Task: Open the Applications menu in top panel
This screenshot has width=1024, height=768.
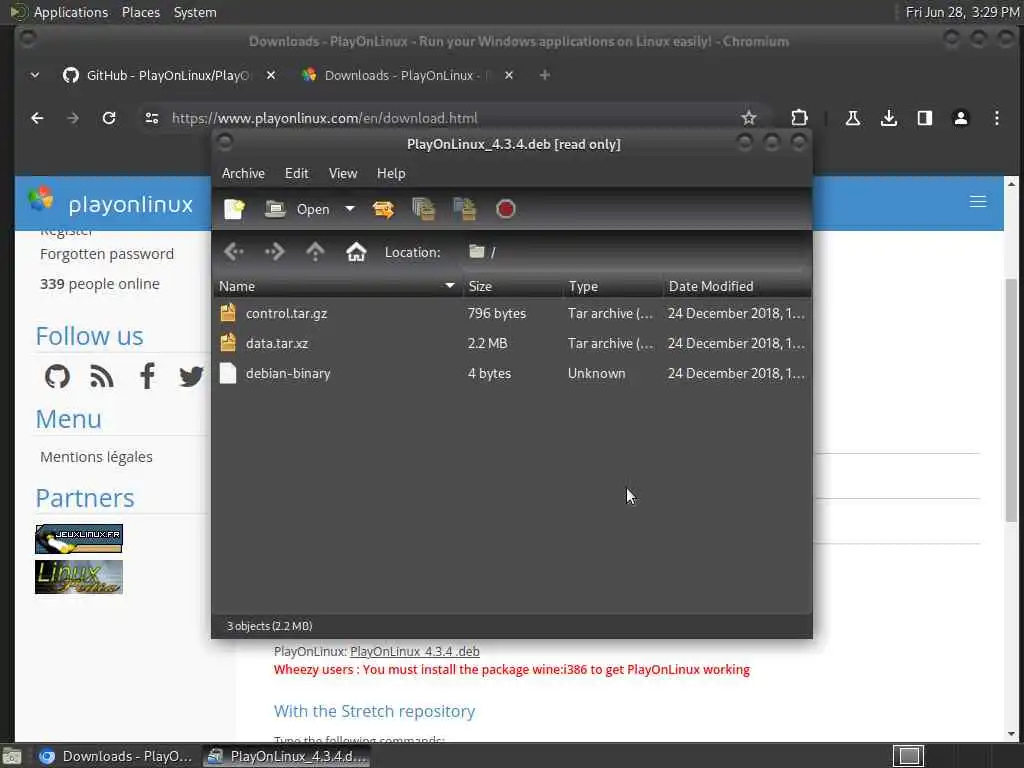Action: click(x=71, y=12)
